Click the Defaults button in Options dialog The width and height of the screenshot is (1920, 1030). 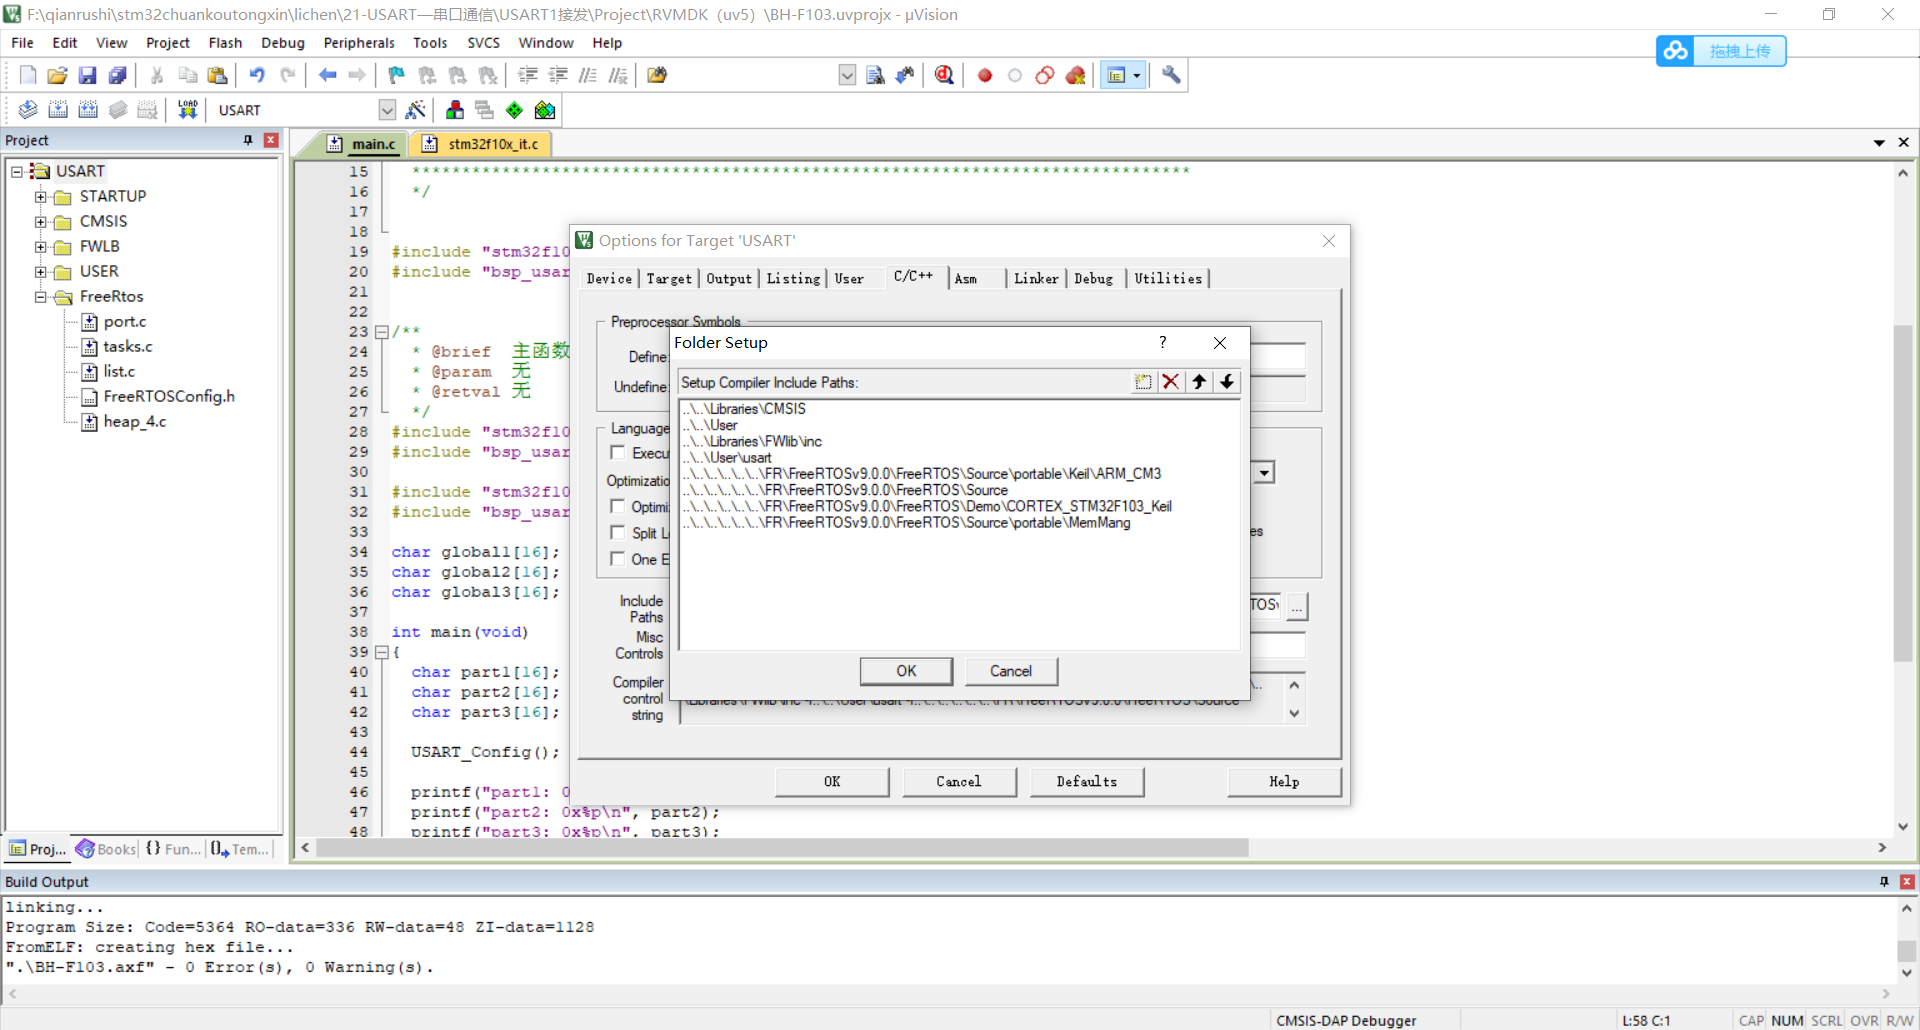(1086, 781)
